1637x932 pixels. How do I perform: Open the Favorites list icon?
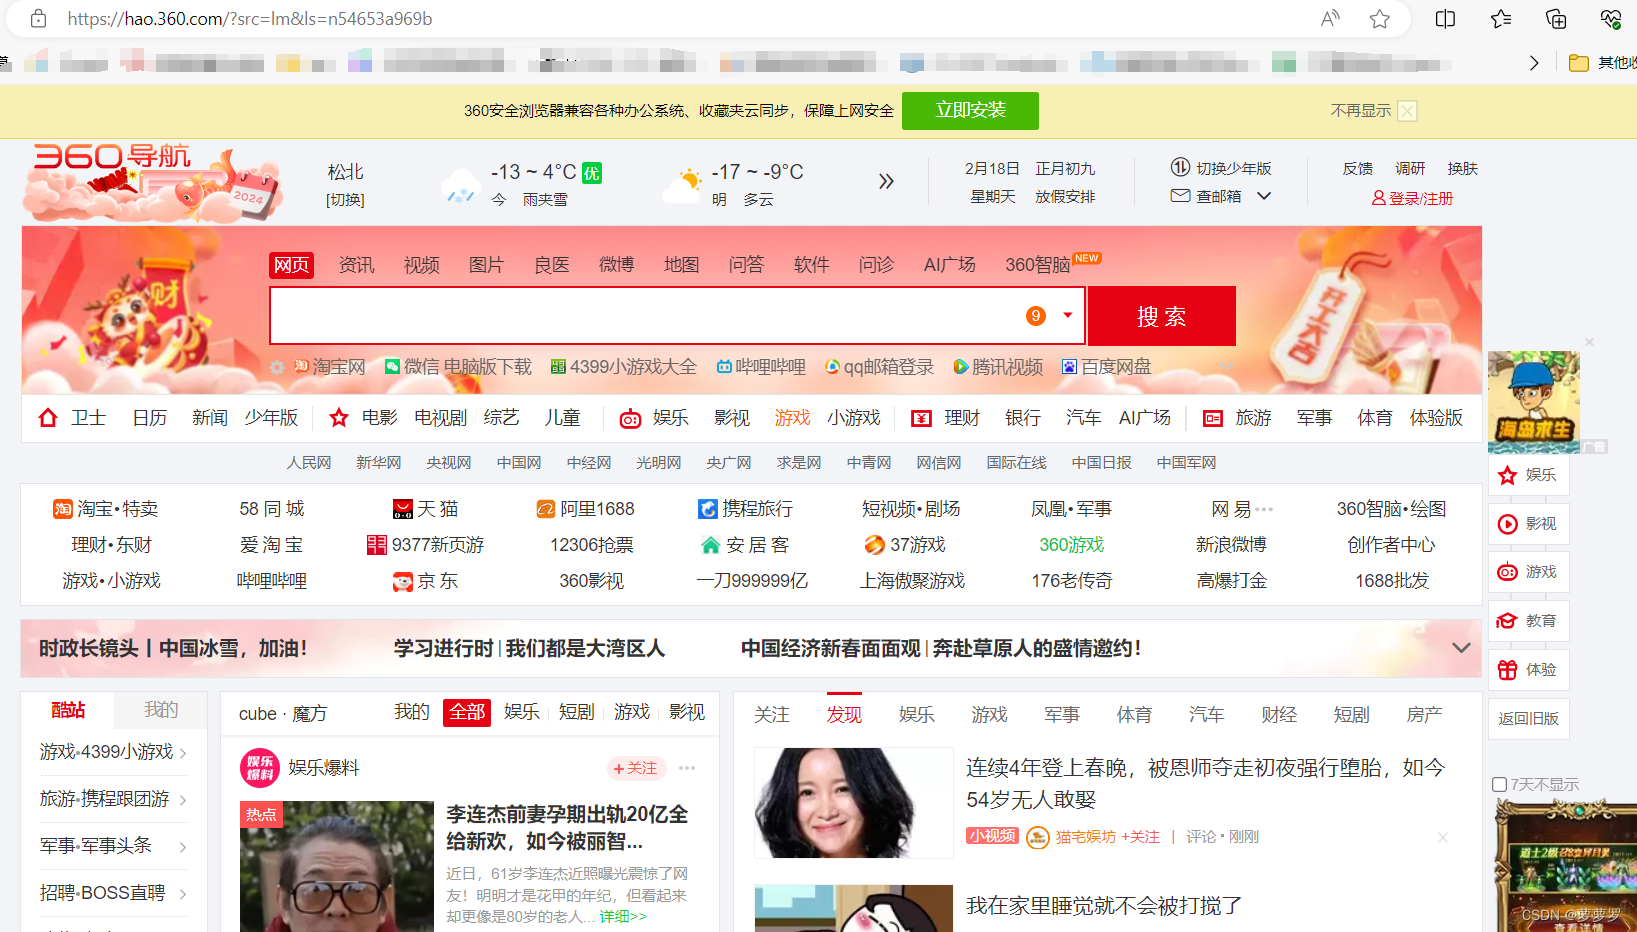point(1501,18)
